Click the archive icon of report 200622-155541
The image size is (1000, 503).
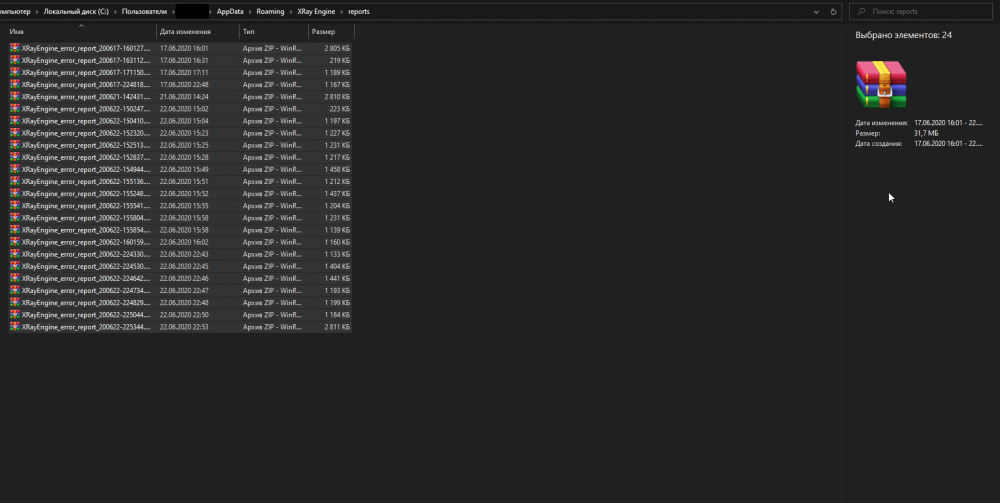click(15, 205)
